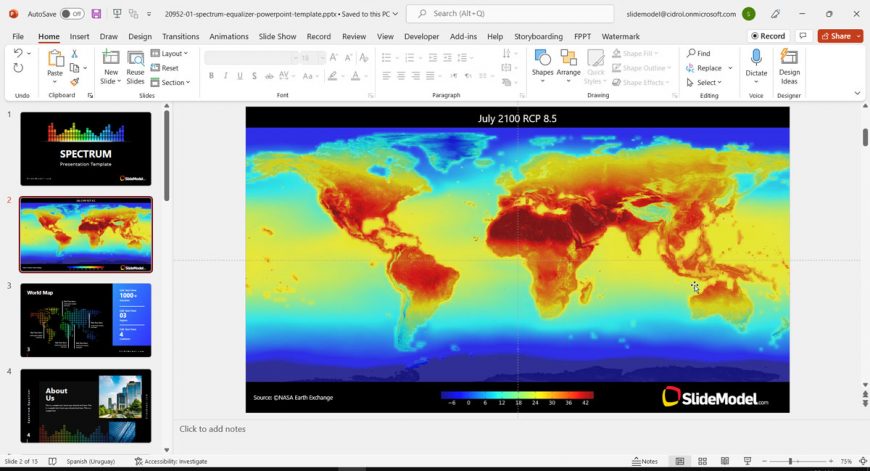
Task: Toggle the AutoSave switch
Action: pos(72,14)
